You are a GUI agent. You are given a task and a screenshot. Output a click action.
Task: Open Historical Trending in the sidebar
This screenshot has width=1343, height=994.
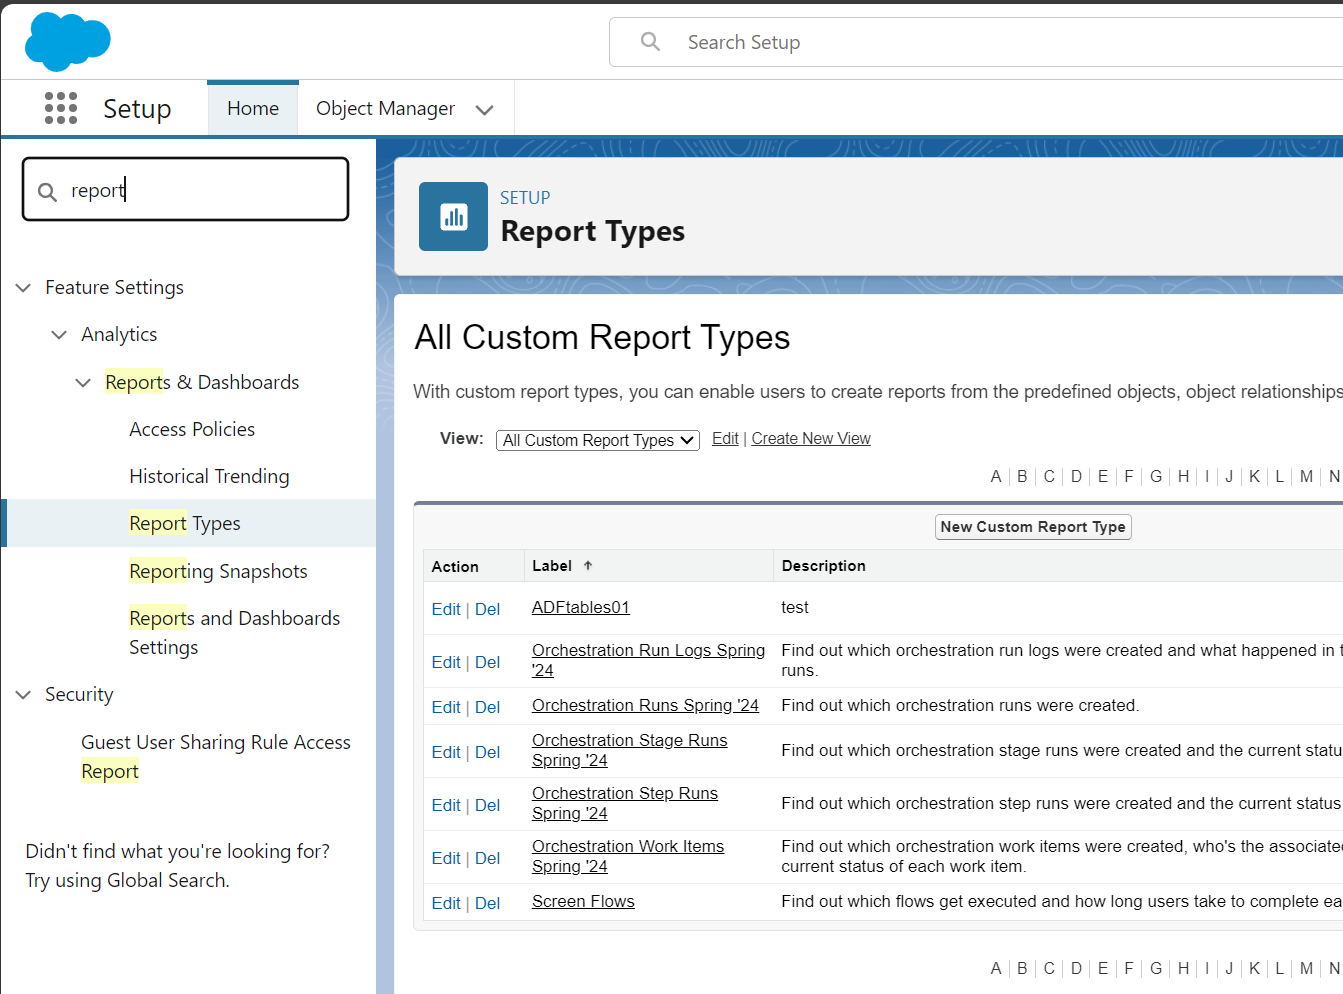[x=209, y=476]
